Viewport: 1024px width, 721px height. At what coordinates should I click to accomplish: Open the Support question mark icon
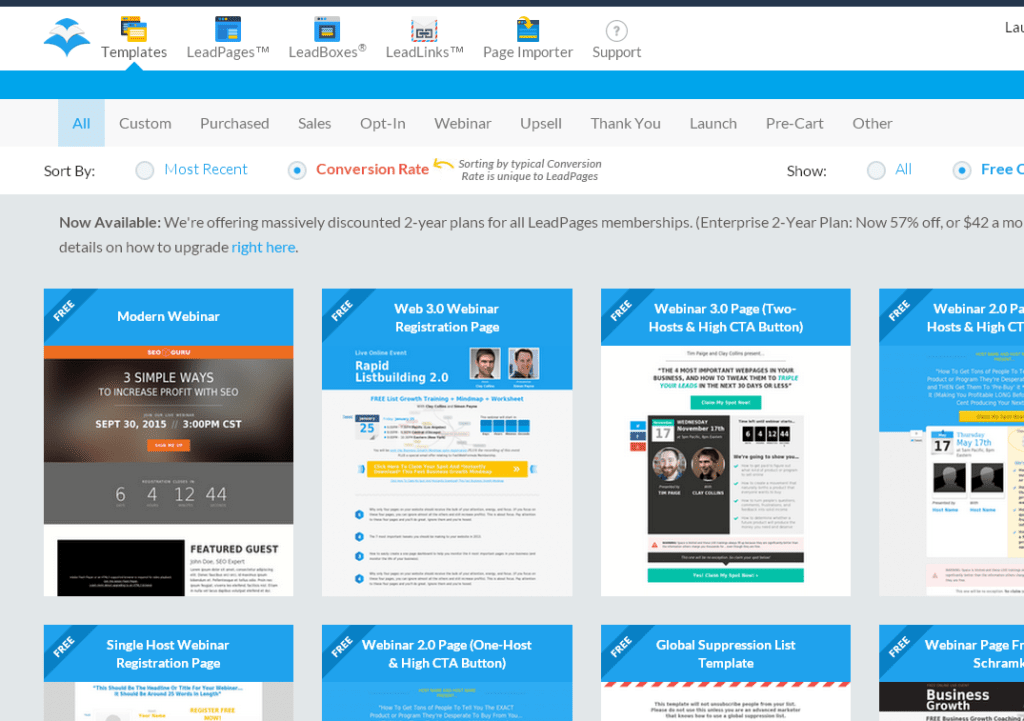(x=616, y=31)
